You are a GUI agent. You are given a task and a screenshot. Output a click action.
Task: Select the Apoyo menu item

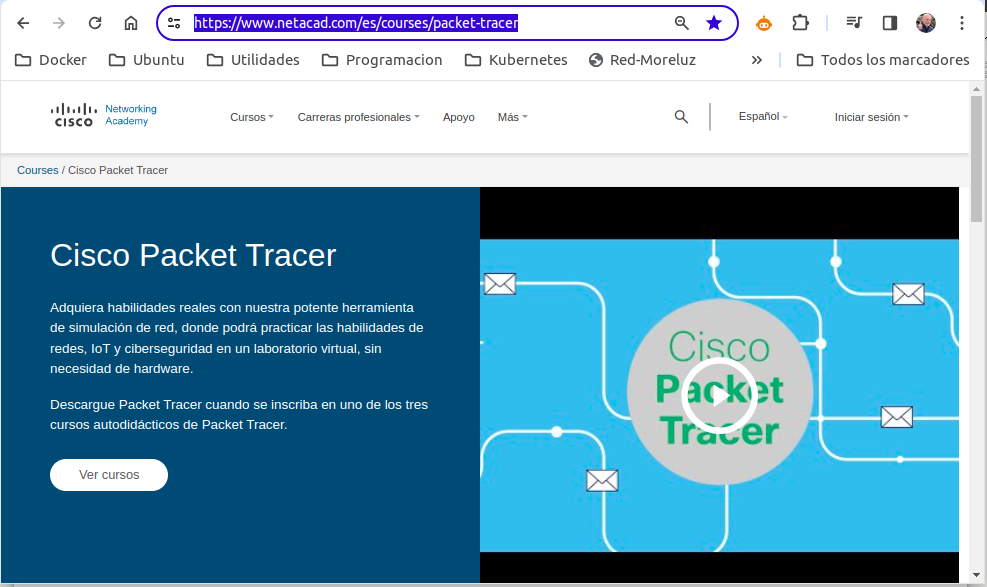[x=459, y=117]
